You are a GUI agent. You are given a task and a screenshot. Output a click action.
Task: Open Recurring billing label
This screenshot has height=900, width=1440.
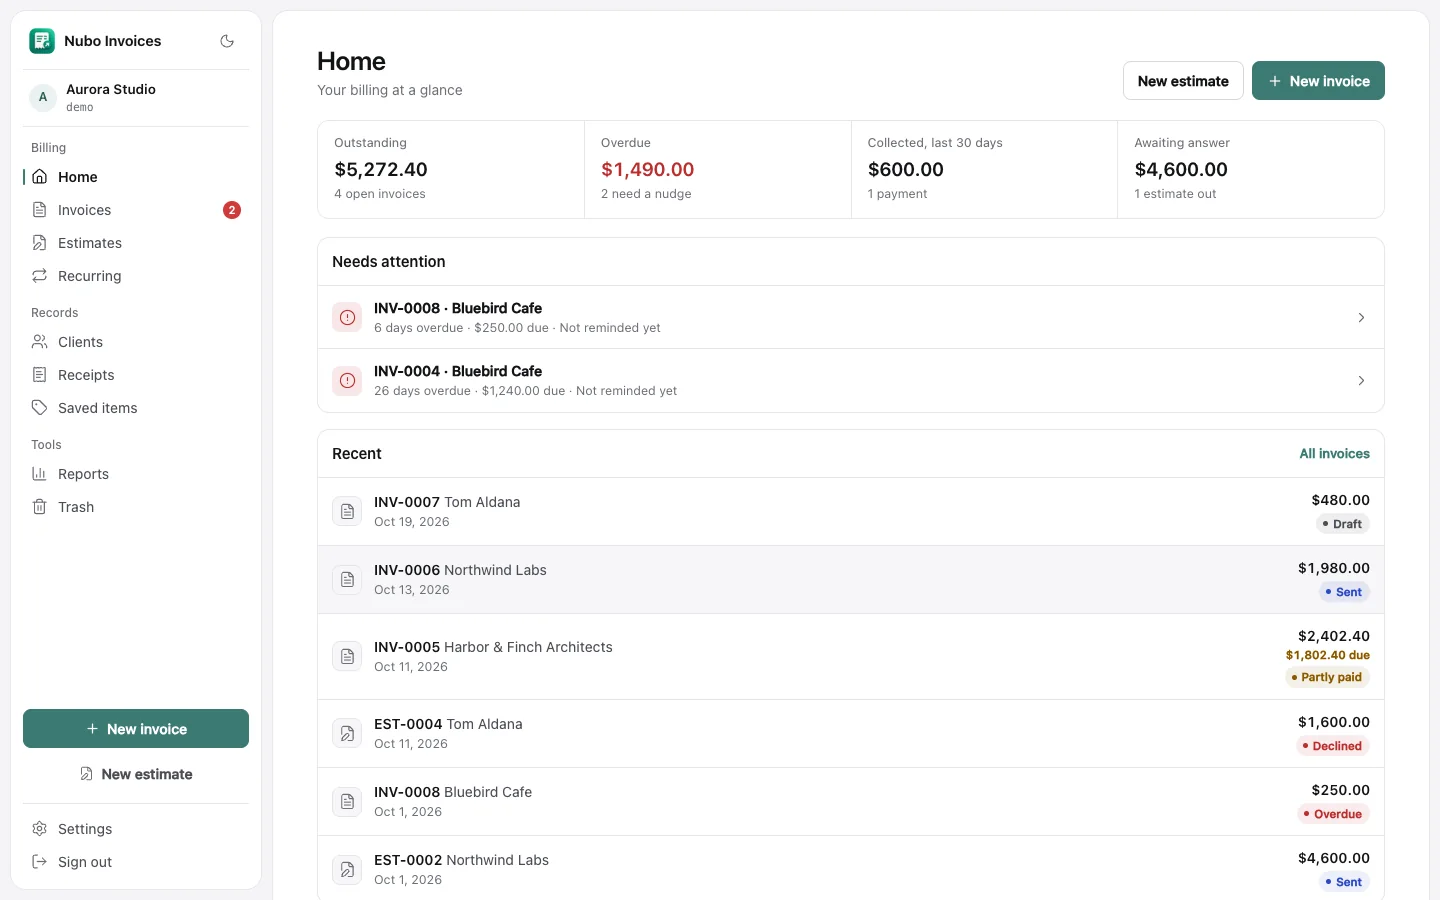point(90,276)
